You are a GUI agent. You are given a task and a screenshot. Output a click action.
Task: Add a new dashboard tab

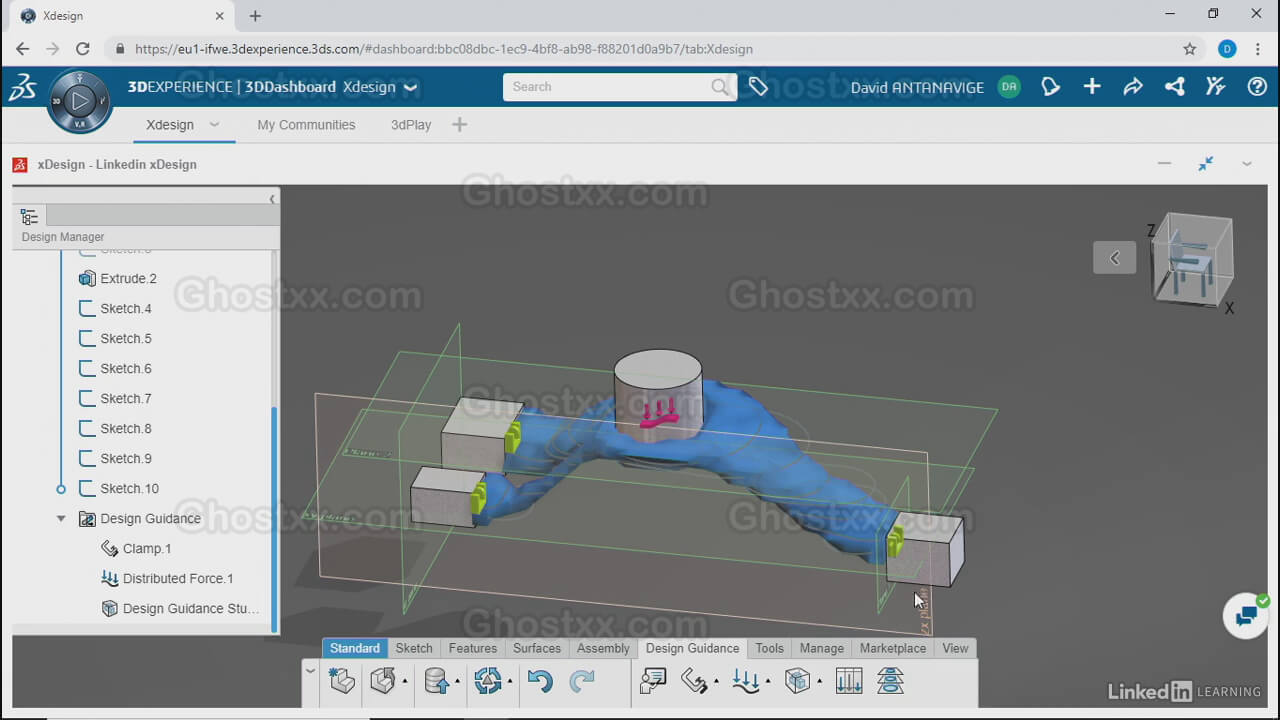[459, 125]
